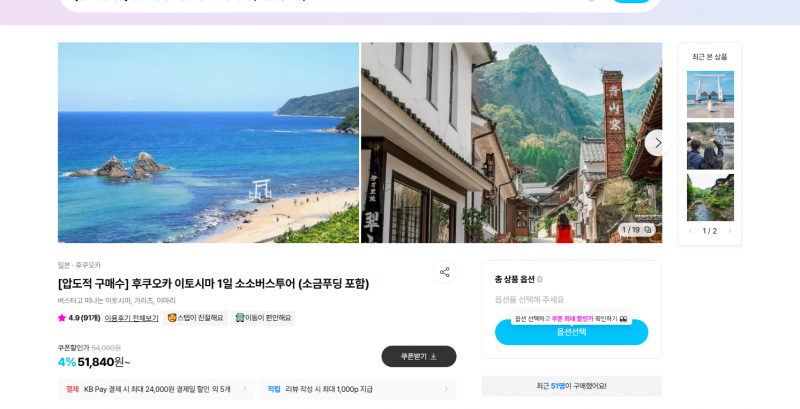Screen dimensions: 800x409
Task: Open the beach torii gallery photo
Action: pyautogui.click(x=208, y=143)
